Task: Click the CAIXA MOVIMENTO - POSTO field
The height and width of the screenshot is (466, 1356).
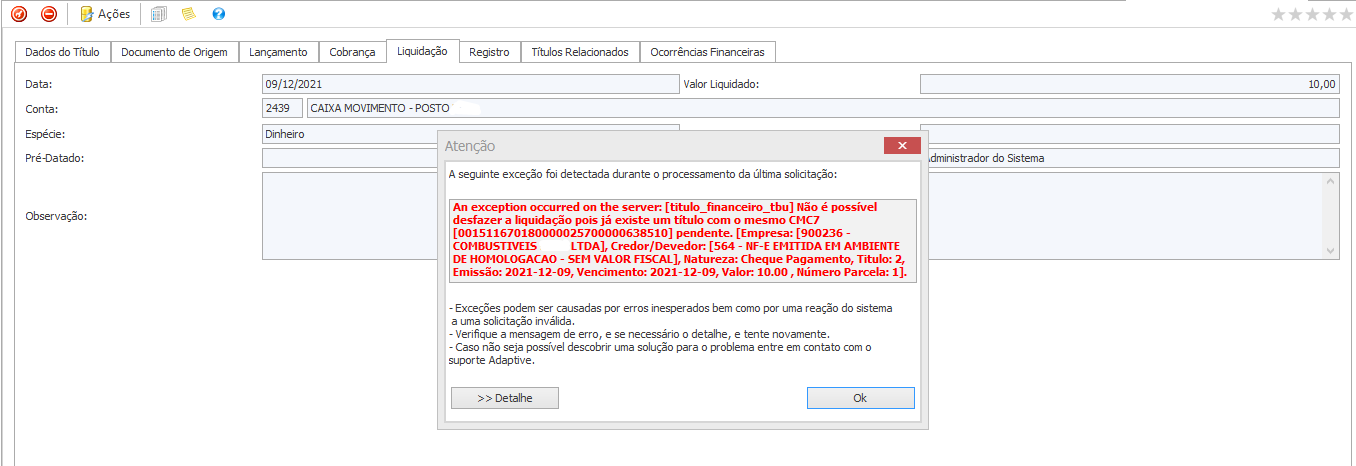Action: (x=822, y=108)
